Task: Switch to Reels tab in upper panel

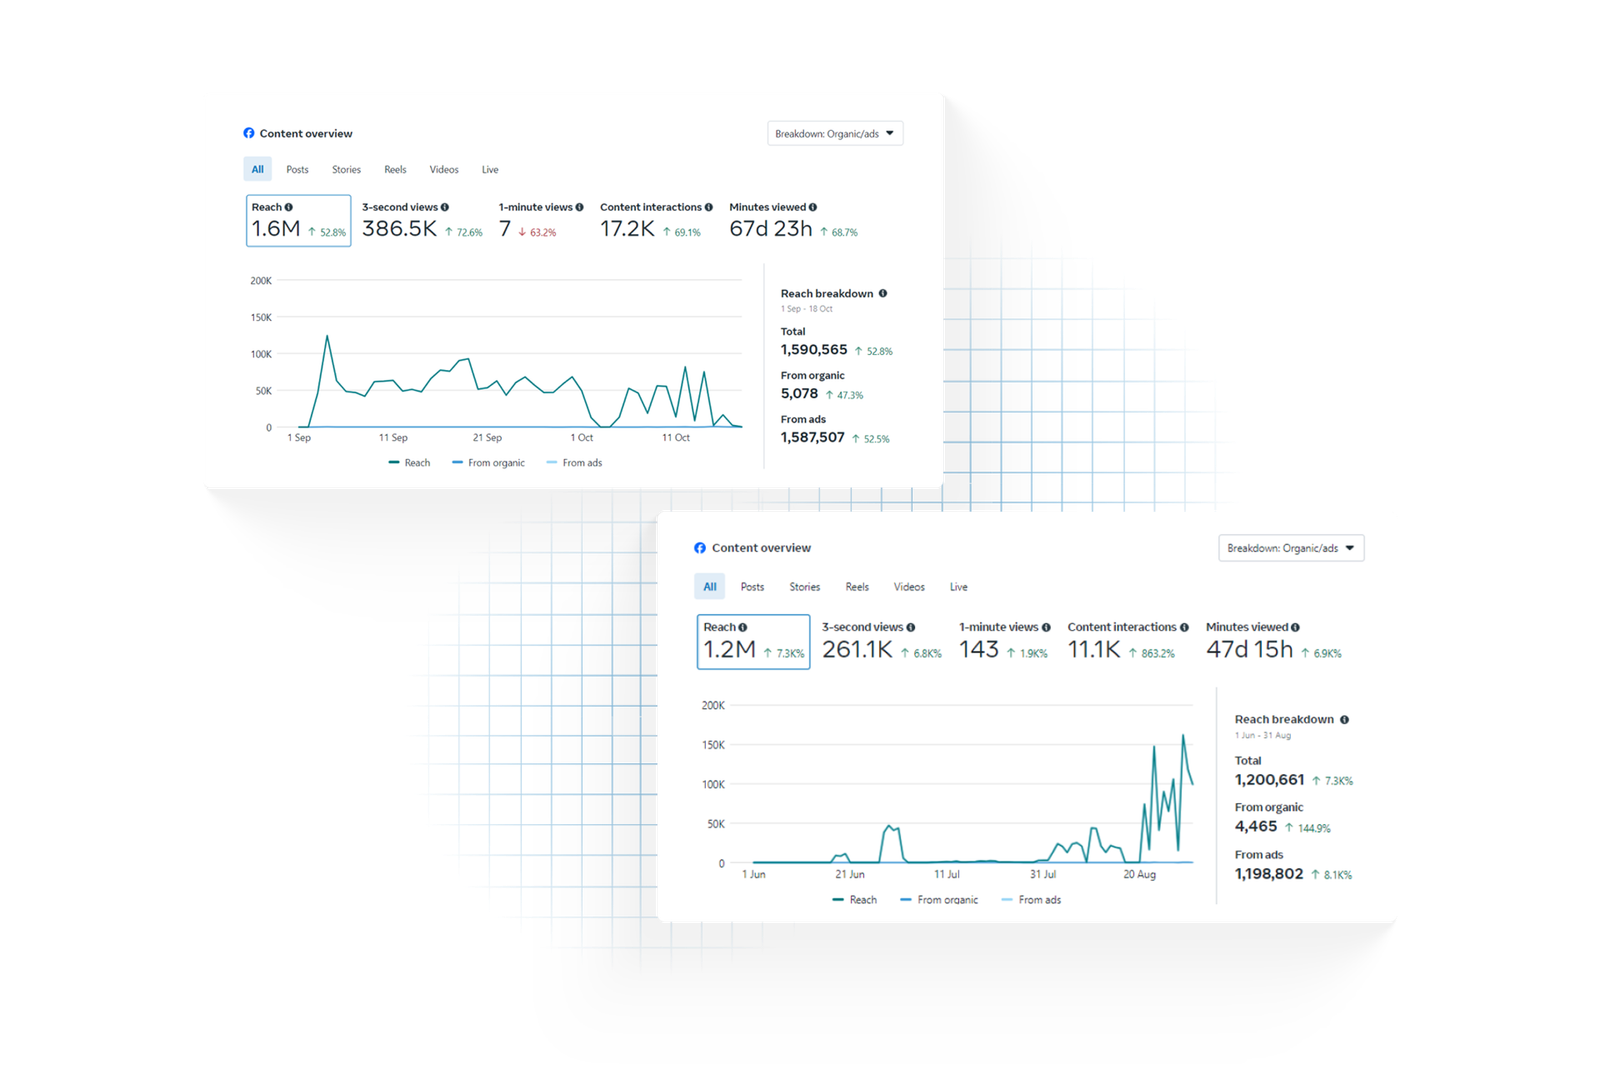Action: coord(395,169)
